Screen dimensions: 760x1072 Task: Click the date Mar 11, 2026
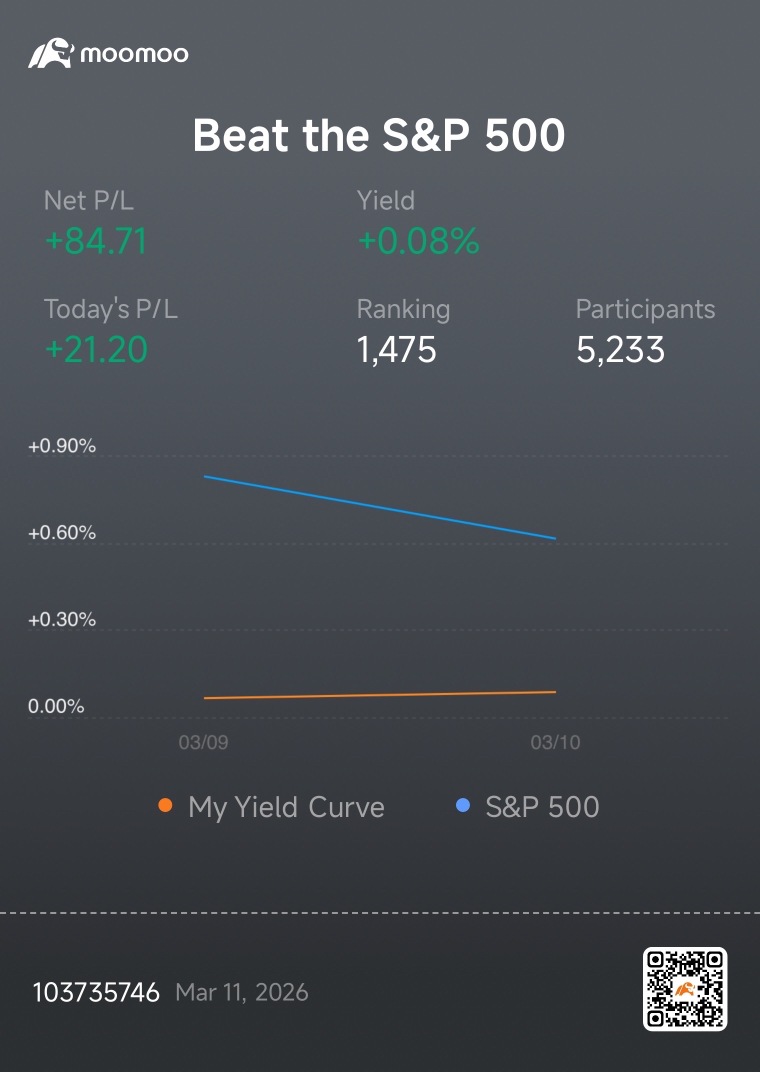[x=242, y=992]
